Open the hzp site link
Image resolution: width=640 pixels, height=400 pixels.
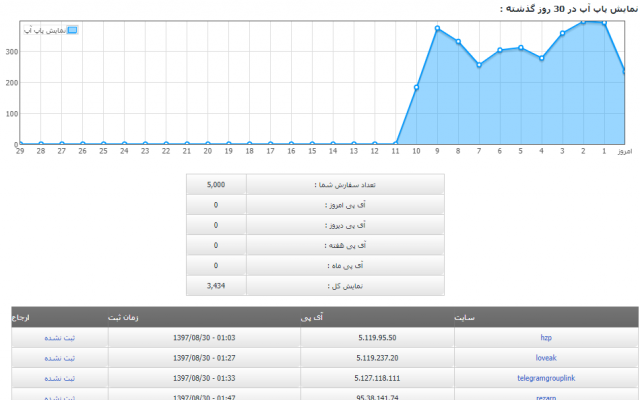point(546,338)
